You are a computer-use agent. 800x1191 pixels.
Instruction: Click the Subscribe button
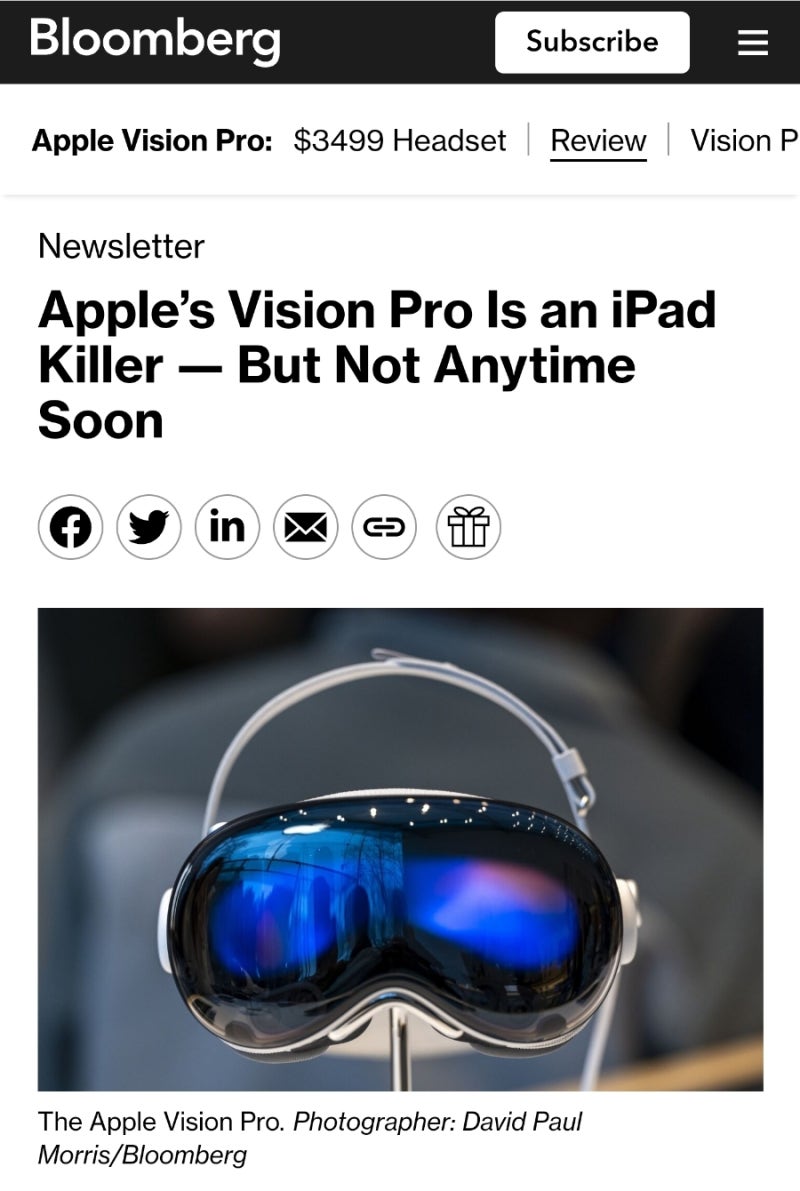592,43
